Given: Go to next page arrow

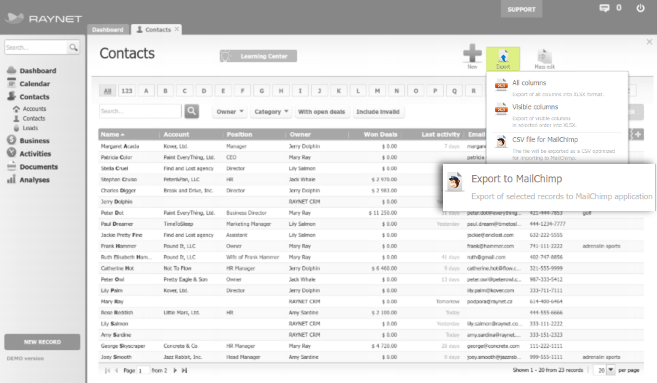Looking at the screenshot, I should [175, 370].
